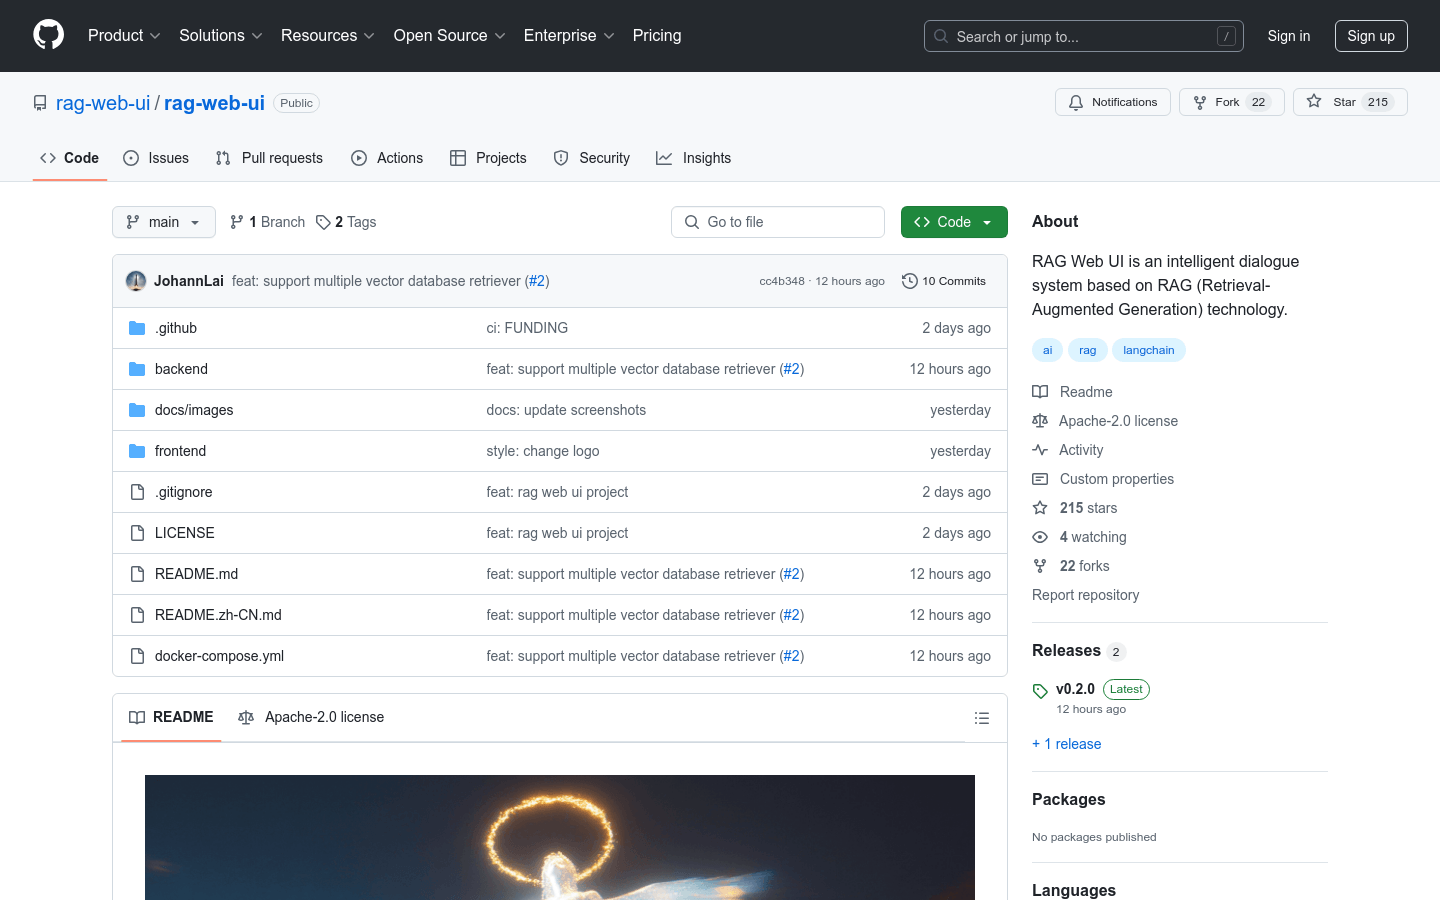Open the README outline list icon

tap(981, 718)
